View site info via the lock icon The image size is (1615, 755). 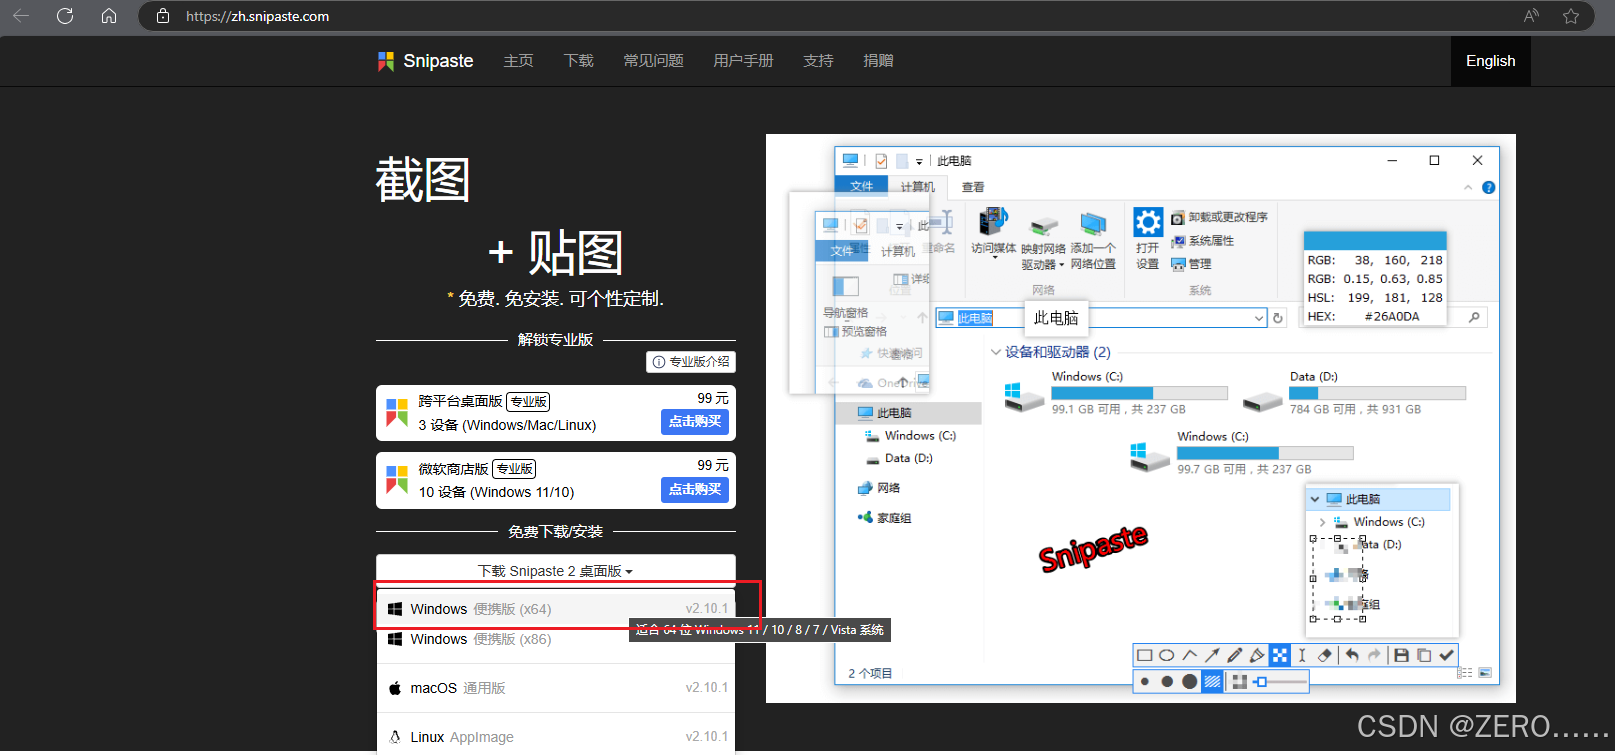pyautogui.click(x=163, y=16)
